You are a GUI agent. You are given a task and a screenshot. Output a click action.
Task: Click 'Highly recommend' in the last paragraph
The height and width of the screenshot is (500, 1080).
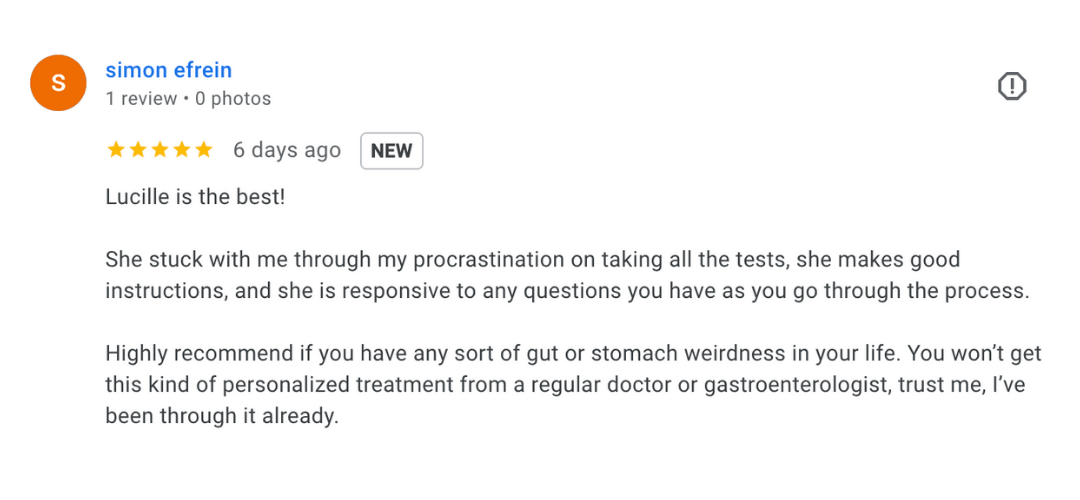[182, 354]
